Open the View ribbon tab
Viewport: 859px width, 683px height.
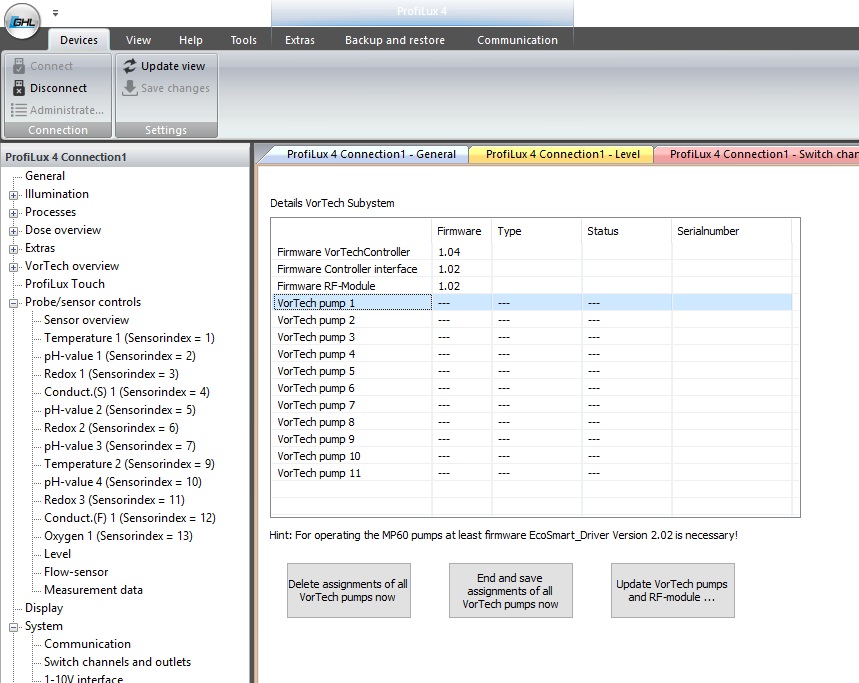tap(138, 40)
